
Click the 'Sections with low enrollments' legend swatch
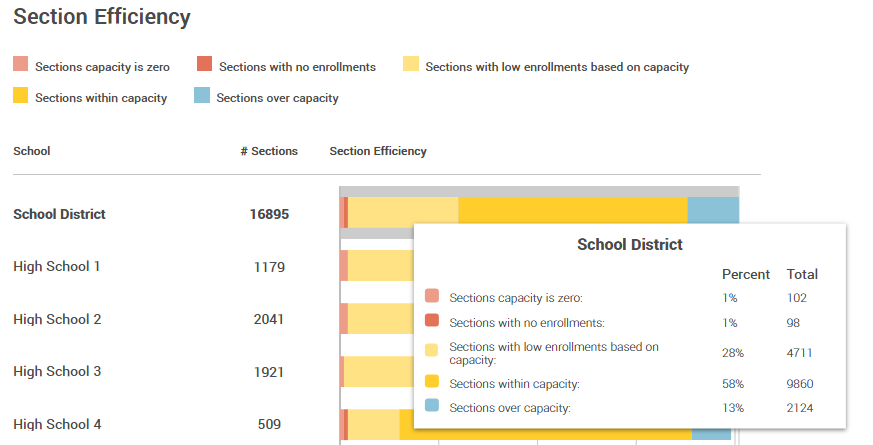click(x=411, y=66)
